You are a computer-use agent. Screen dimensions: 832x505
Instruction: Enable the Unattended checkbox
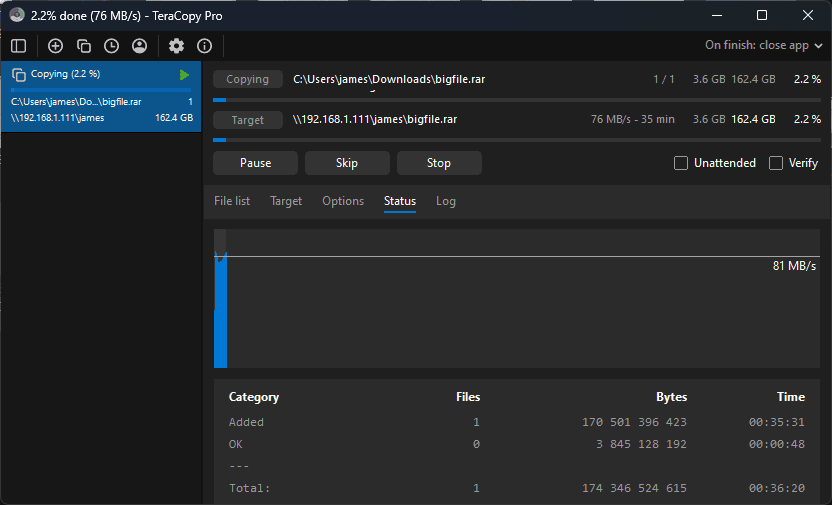681,163
